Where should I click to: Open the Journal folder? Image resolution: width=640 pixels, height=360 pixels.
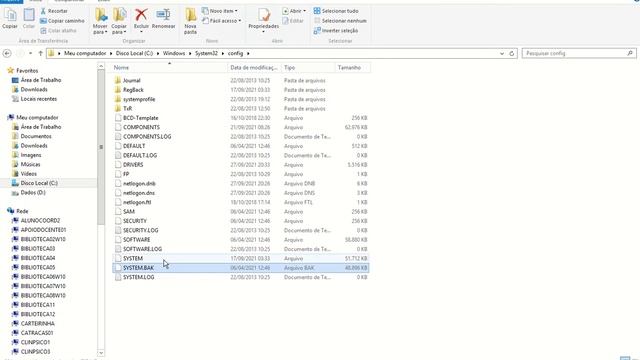click(x=131, y=80)
